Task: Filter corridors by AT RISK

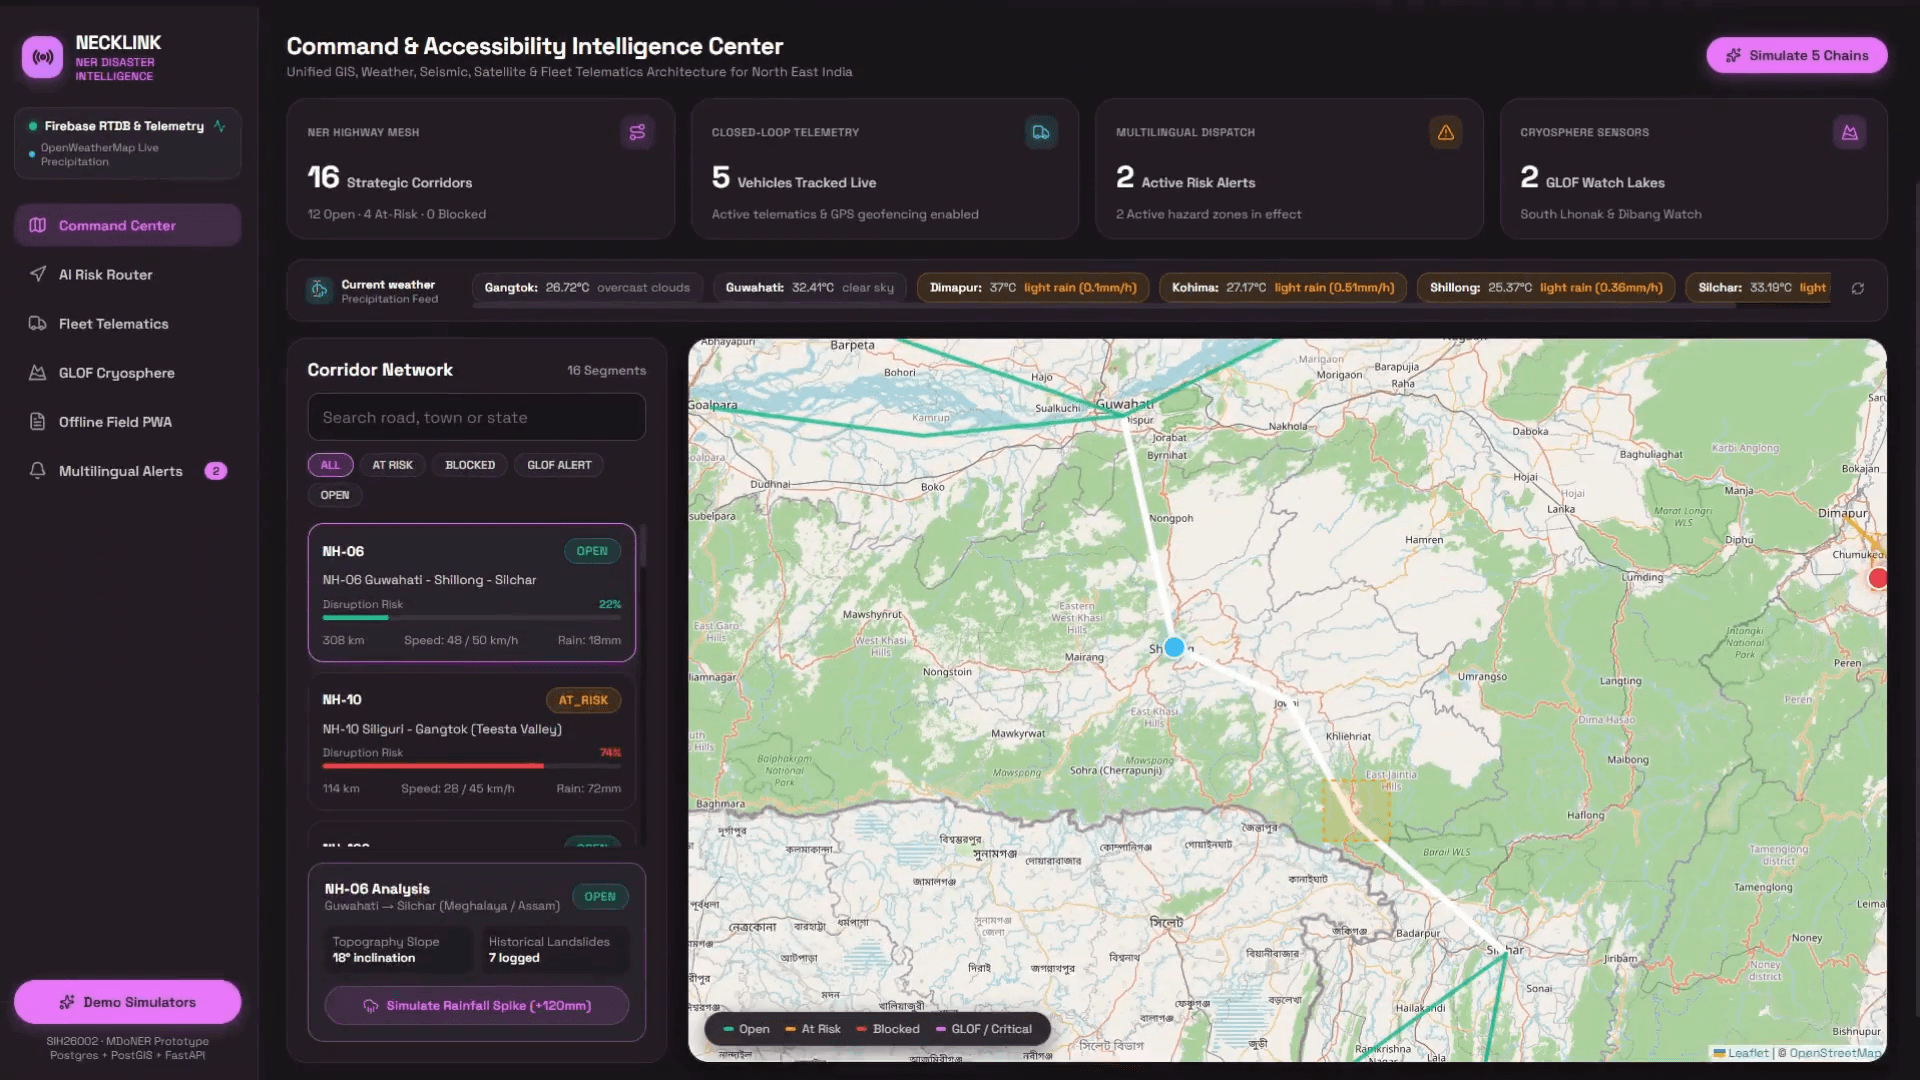Action: click(392, 465)
